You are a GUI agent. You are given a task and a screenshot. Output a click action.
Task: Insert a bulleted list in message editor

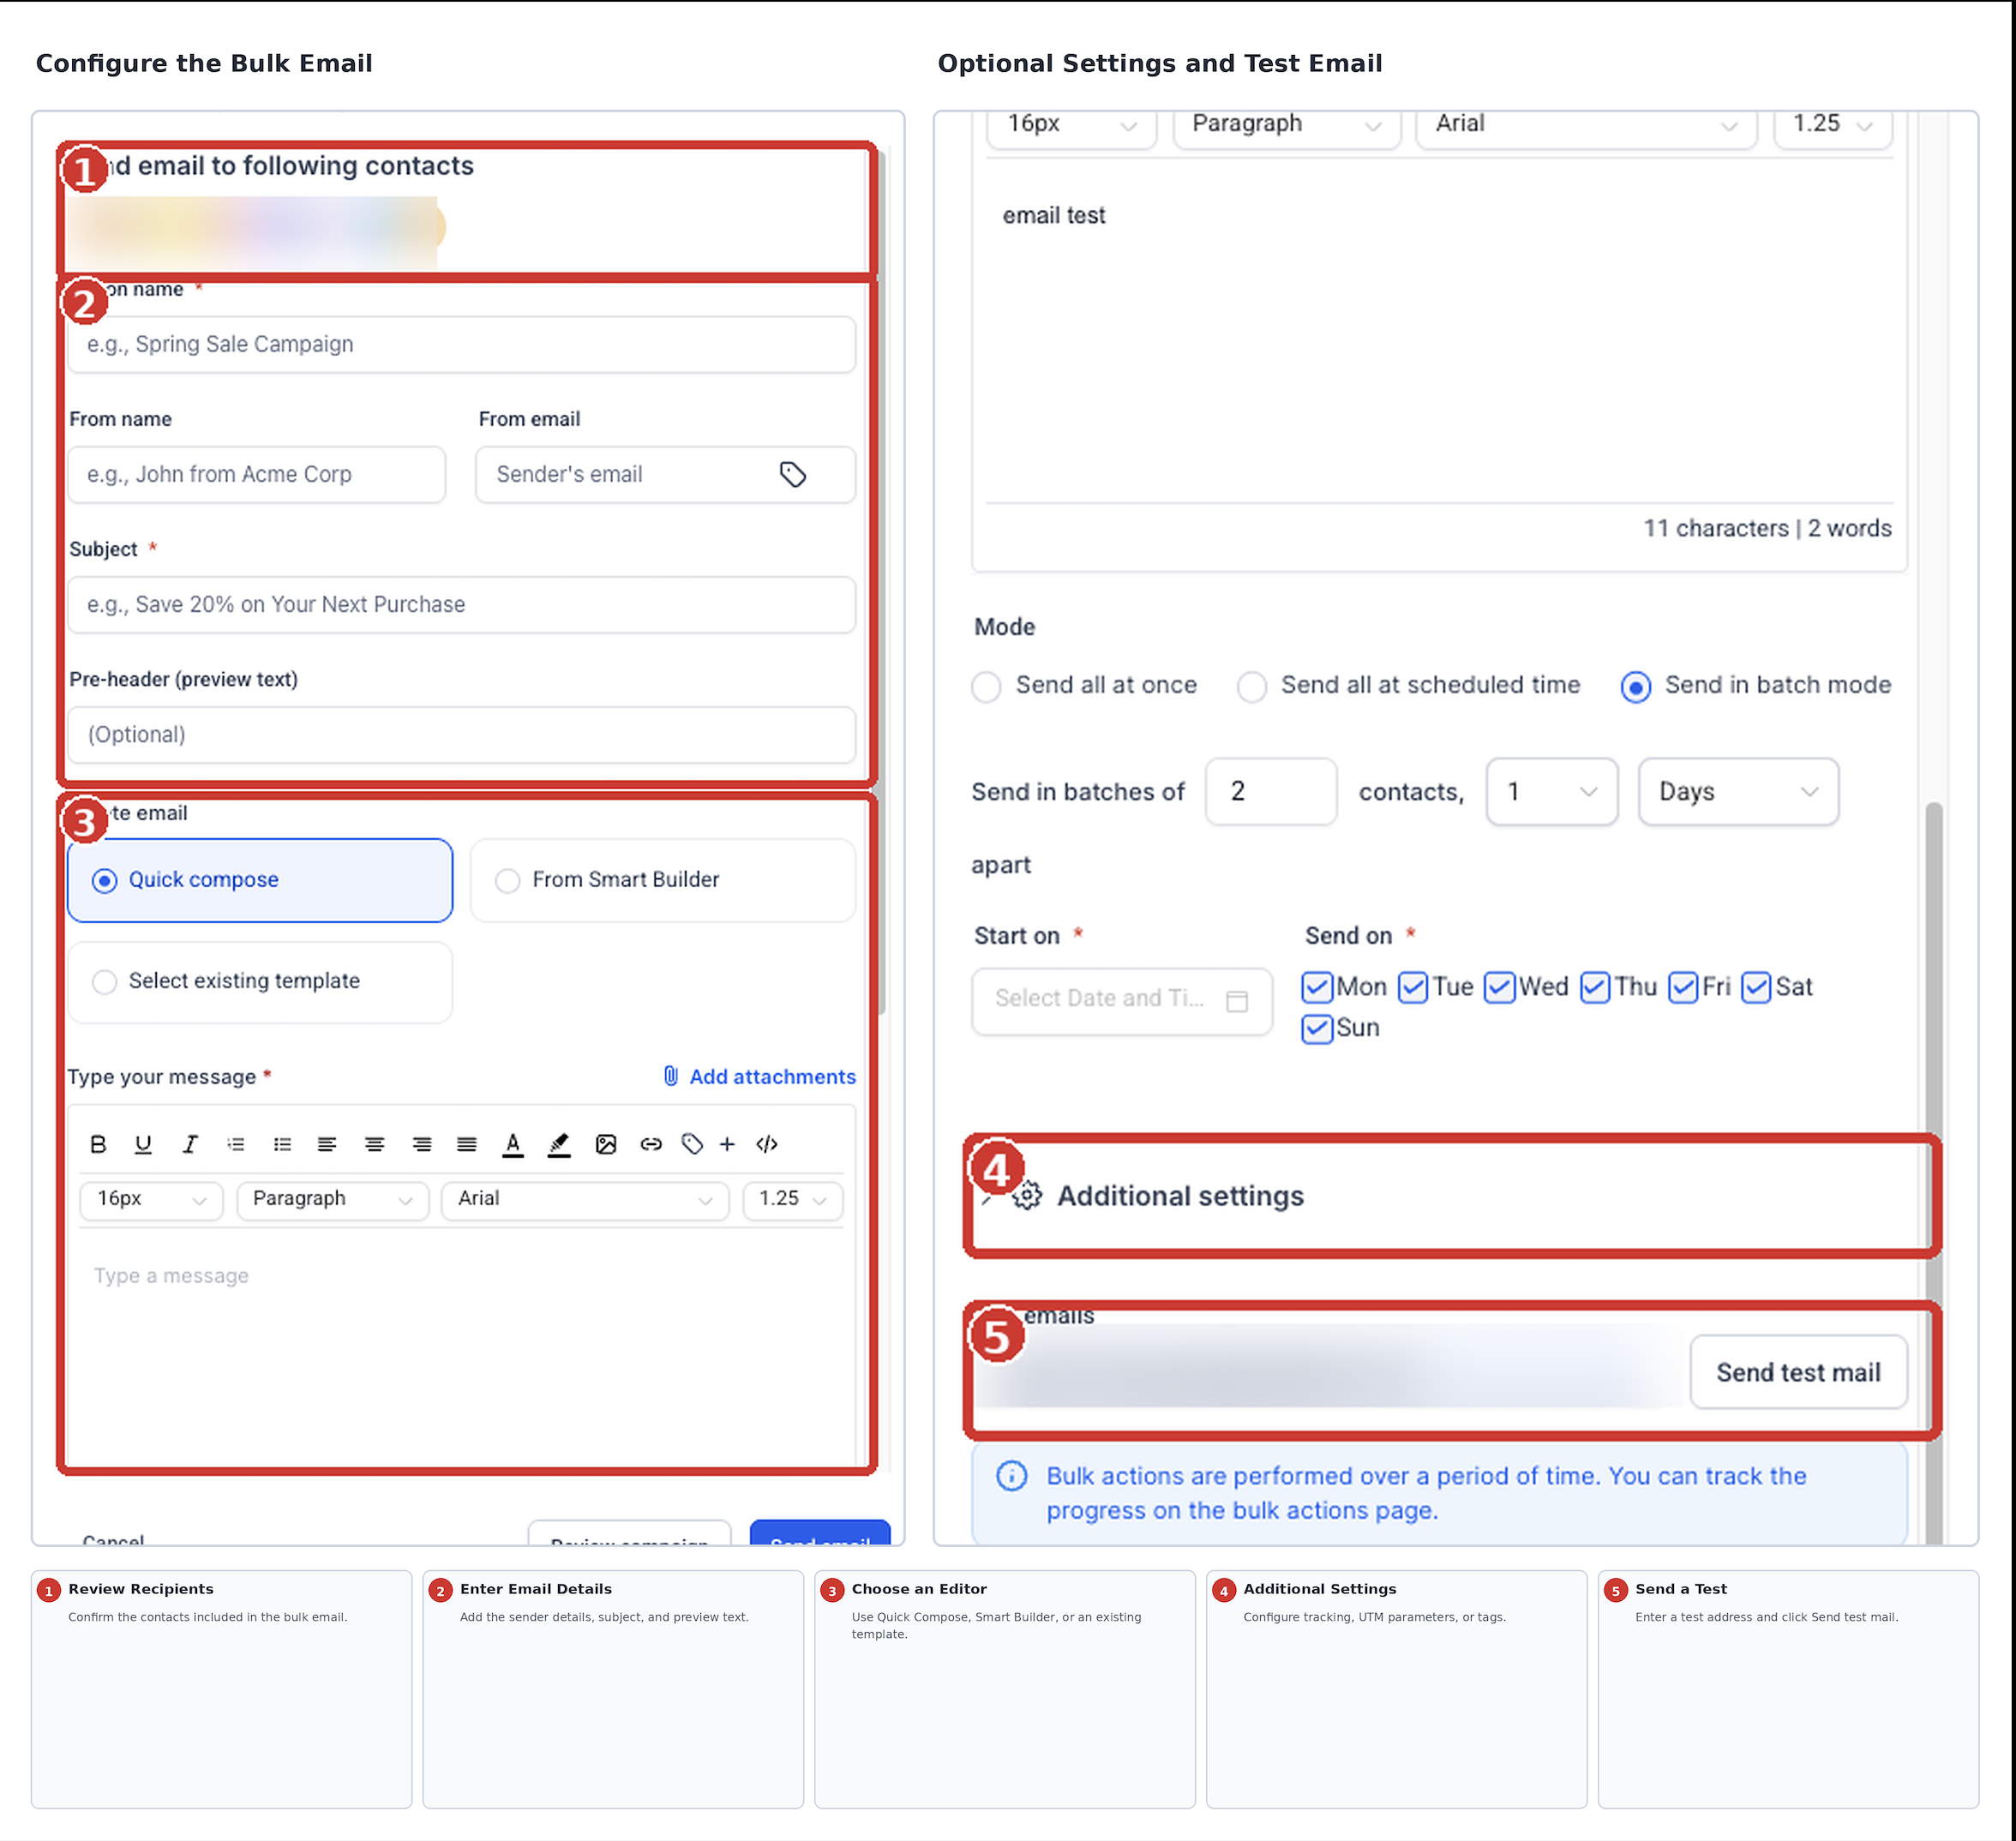point(283,1144)
